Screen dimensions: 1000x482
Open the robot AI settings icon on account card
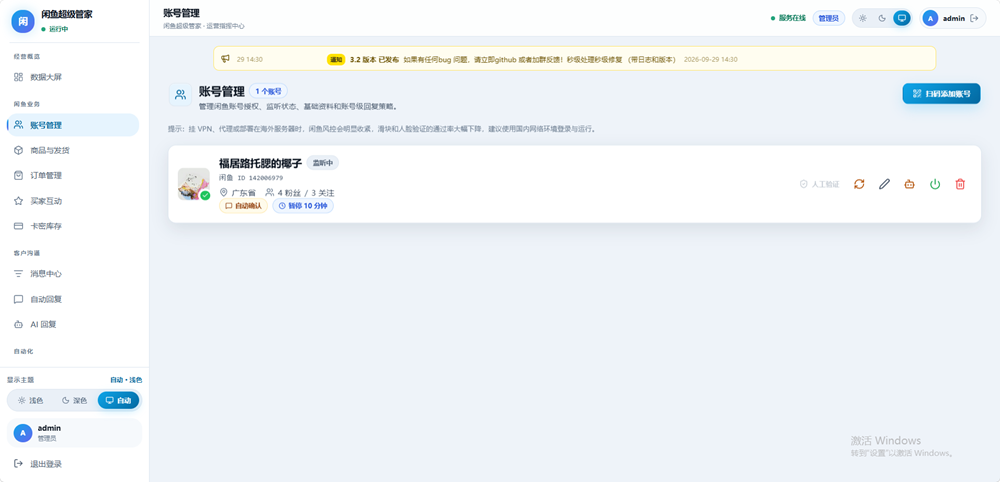909,184
